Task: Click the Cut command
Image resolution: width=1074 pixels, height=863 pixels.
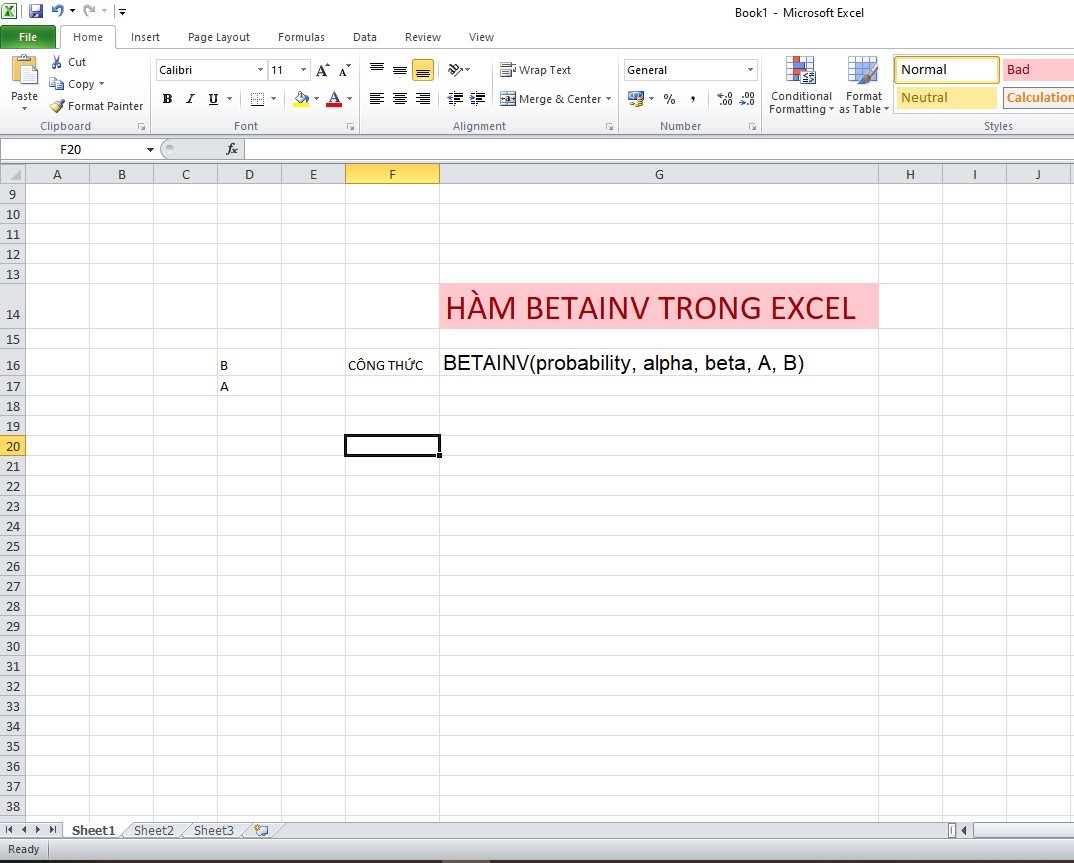Action: (x=68, y=61)
